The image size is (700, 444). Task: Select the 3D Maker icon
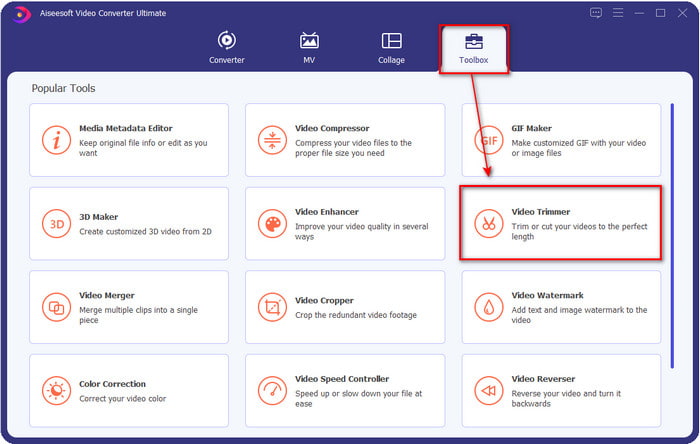coord(58,223)
